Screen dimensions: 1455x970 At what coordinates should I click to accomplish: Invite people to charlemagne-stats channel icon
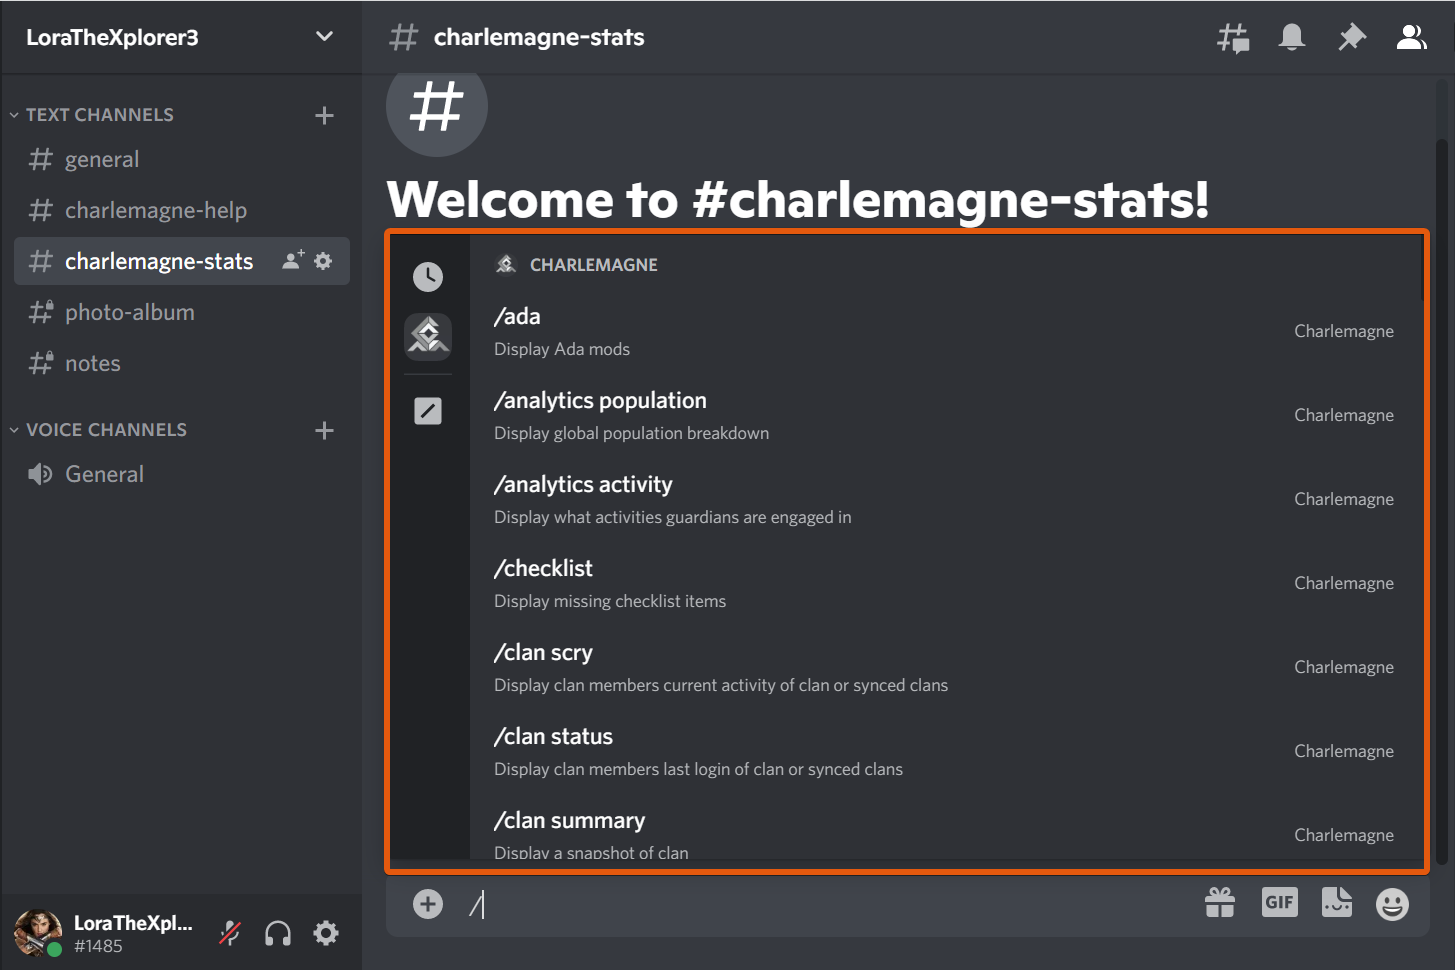click(x=293, y=261)
